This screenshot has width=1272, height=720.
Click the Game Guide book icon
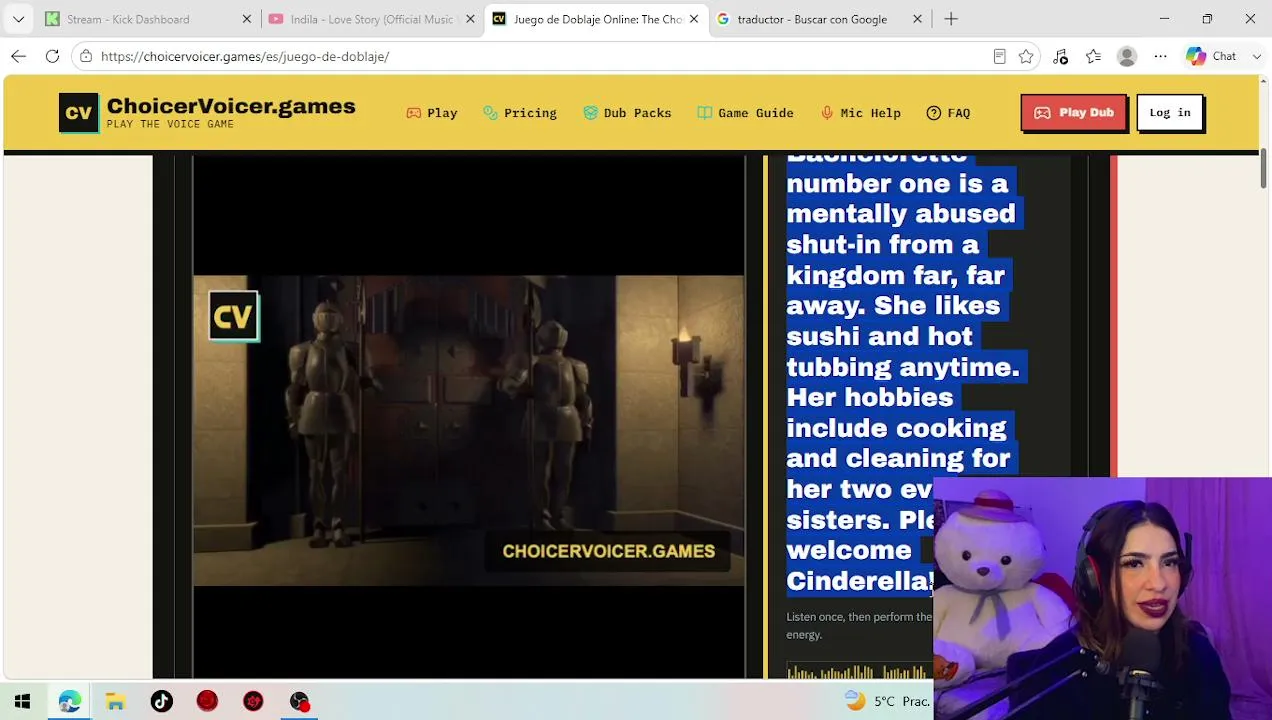coord(704,113)
